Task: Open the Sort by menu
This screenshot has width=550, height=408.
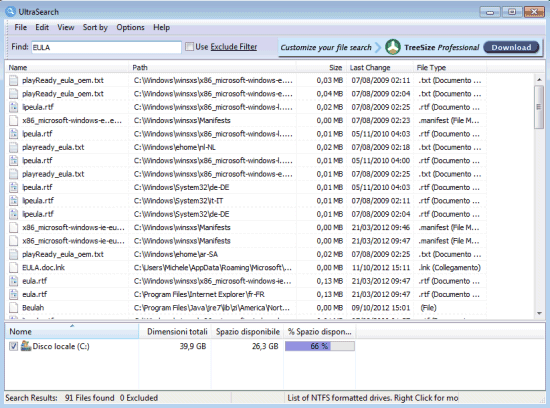Action: coord(95,27)
